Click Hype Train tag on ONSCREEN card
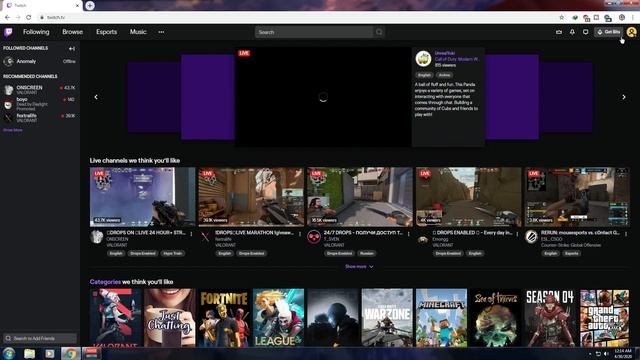This screenshot has height=360, width=640. tap(173, 253)
